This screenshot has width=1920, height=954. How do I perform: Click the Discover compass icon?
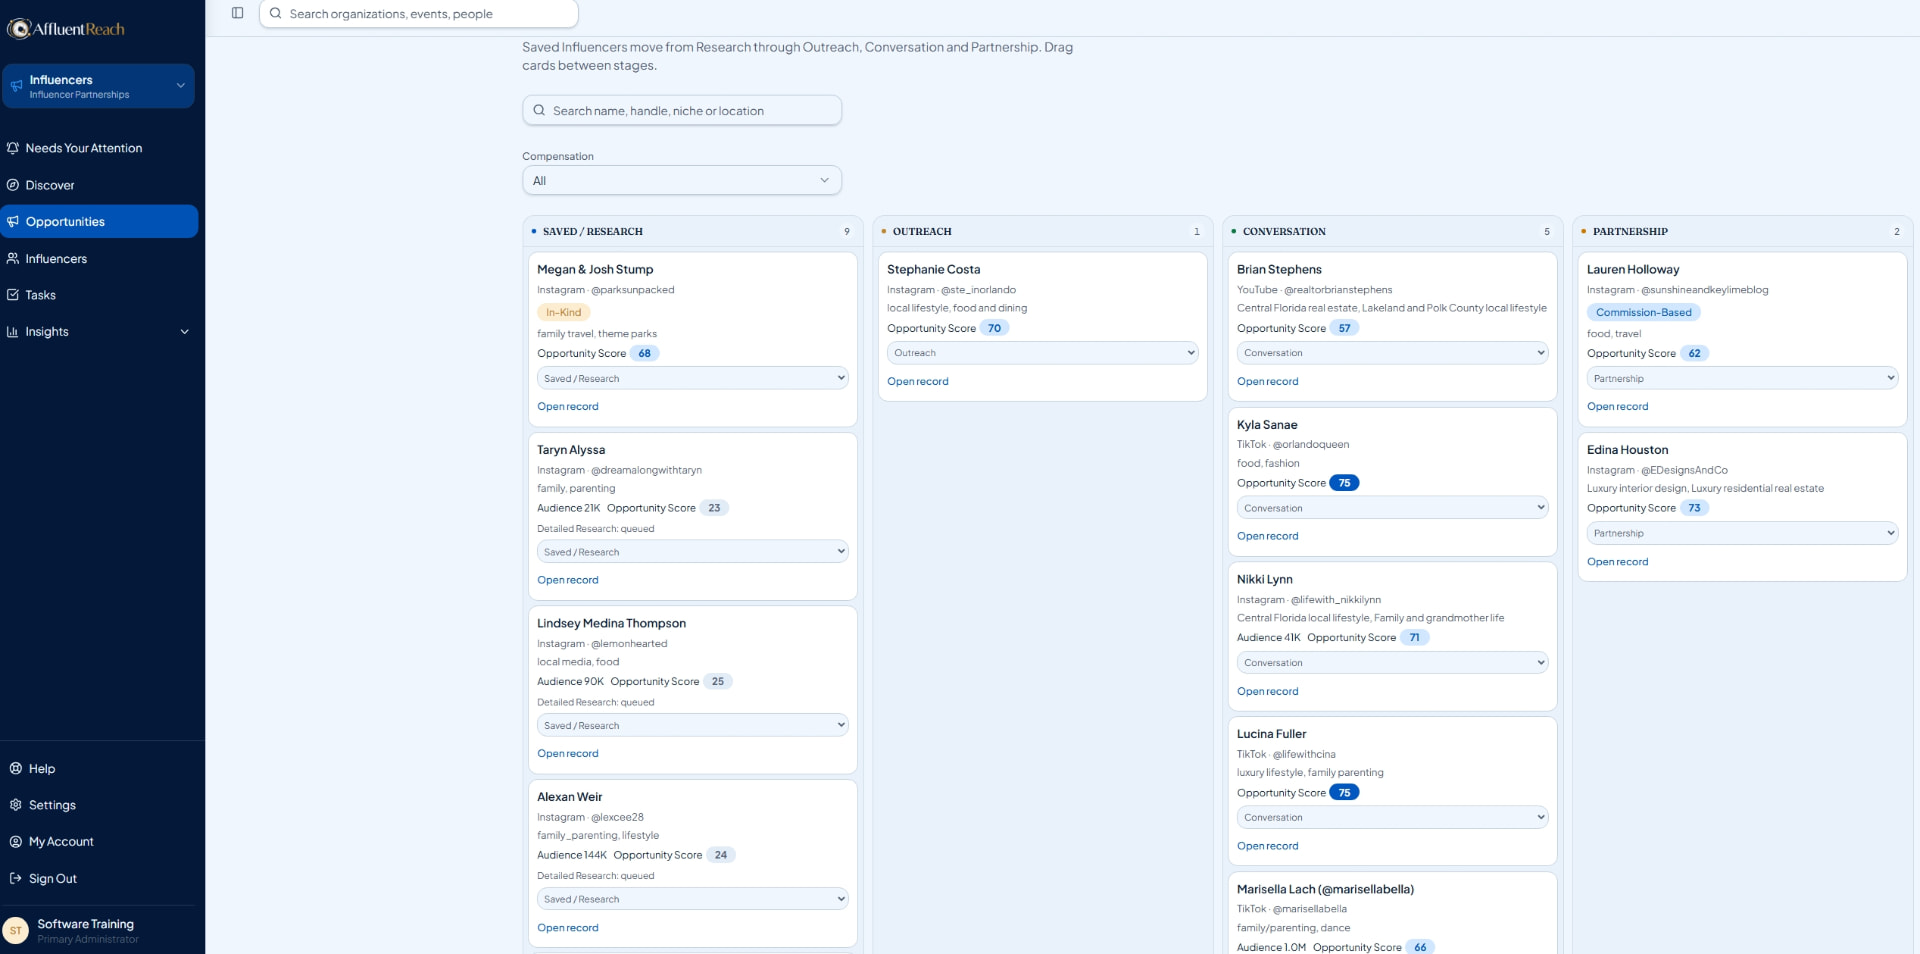(13, 185)
